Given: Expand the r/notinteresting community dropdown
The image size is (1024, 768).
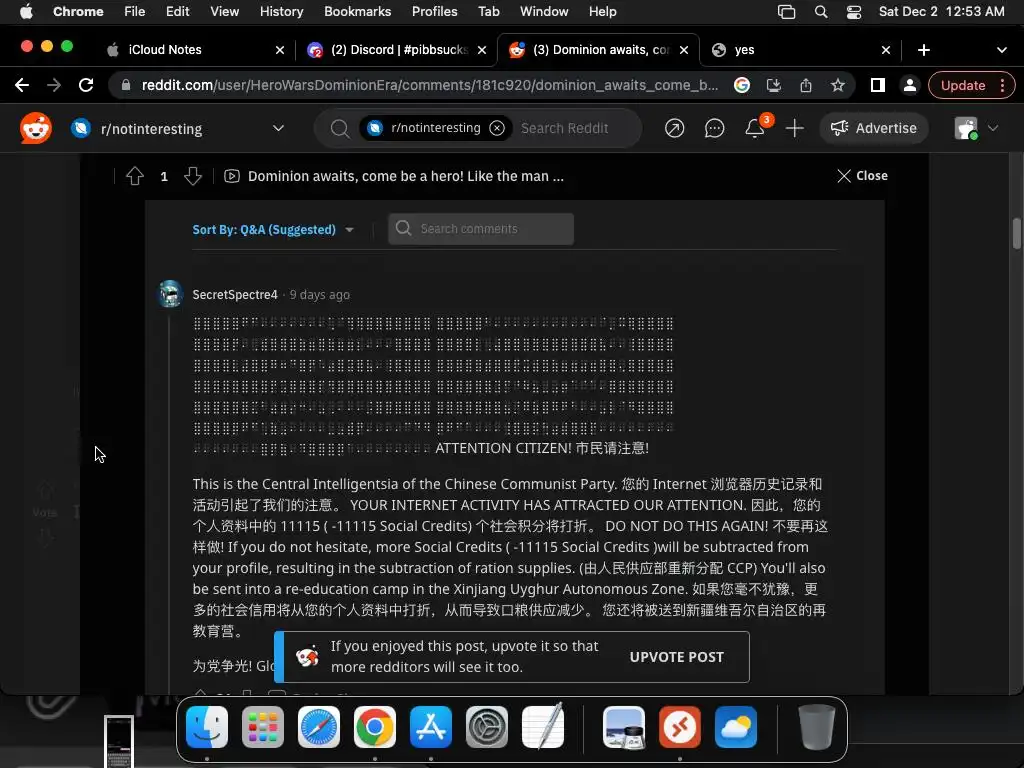Looking at the screenshot, I should pyautogui.click(x=278, y=128).
